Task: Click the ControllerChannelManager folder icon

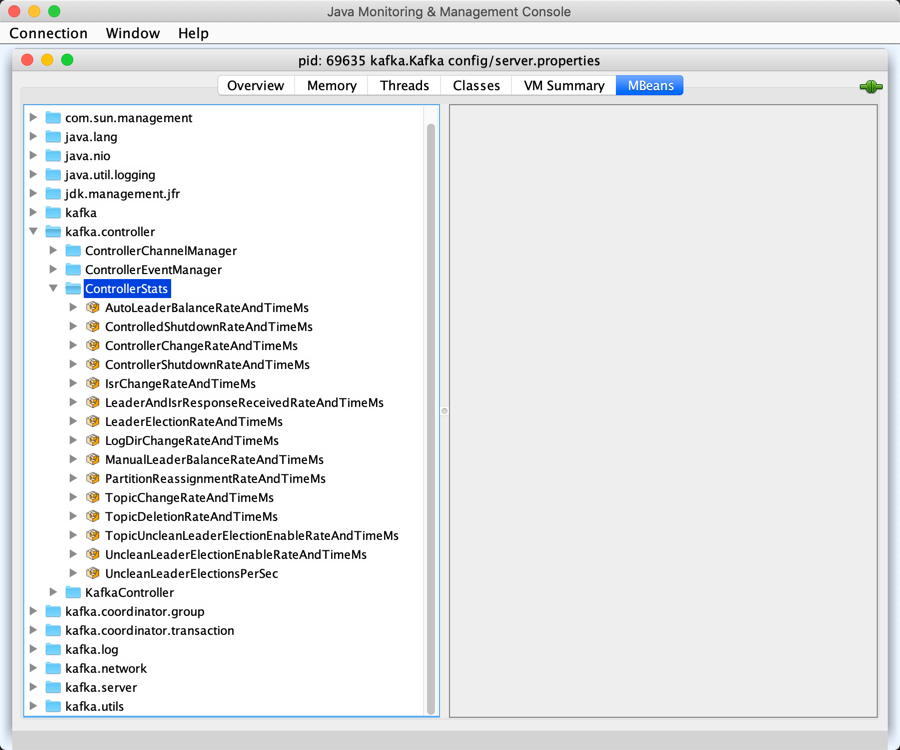Action: pyautogui.click(x=73, y=251)
